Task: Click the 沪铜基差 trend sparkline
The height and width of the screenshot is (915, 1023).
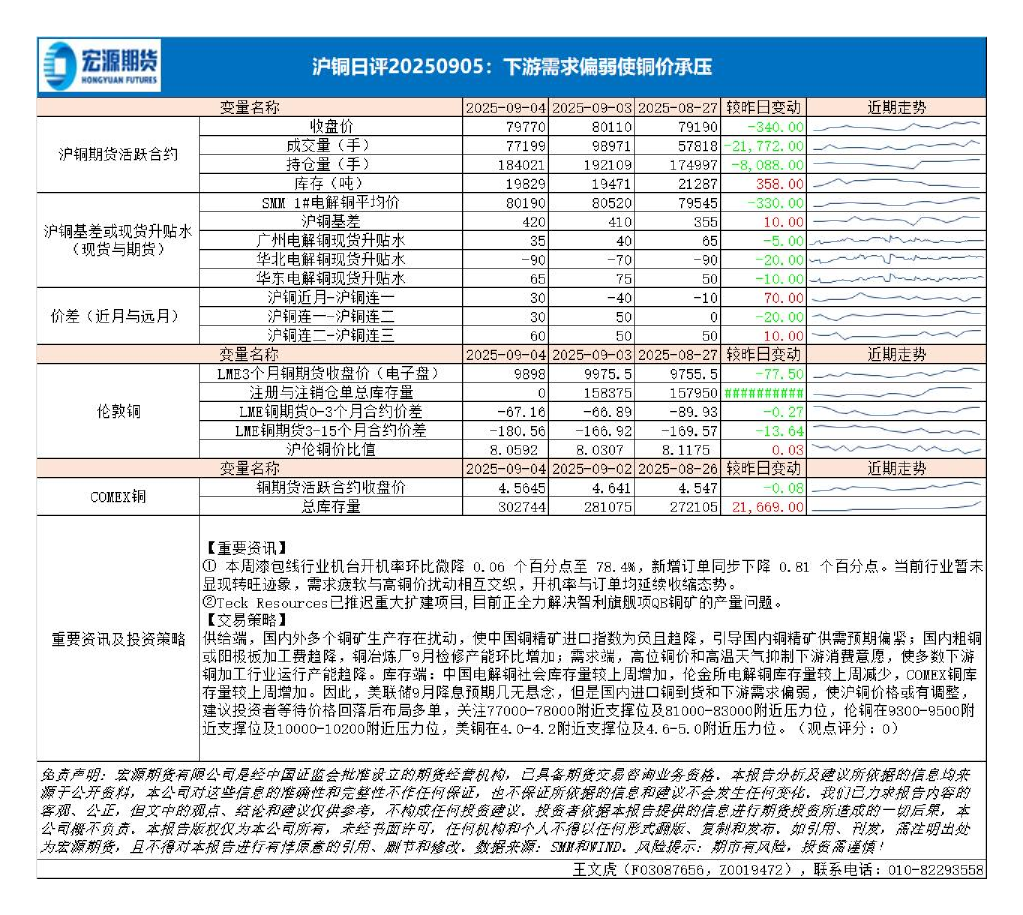Action: 896,222
